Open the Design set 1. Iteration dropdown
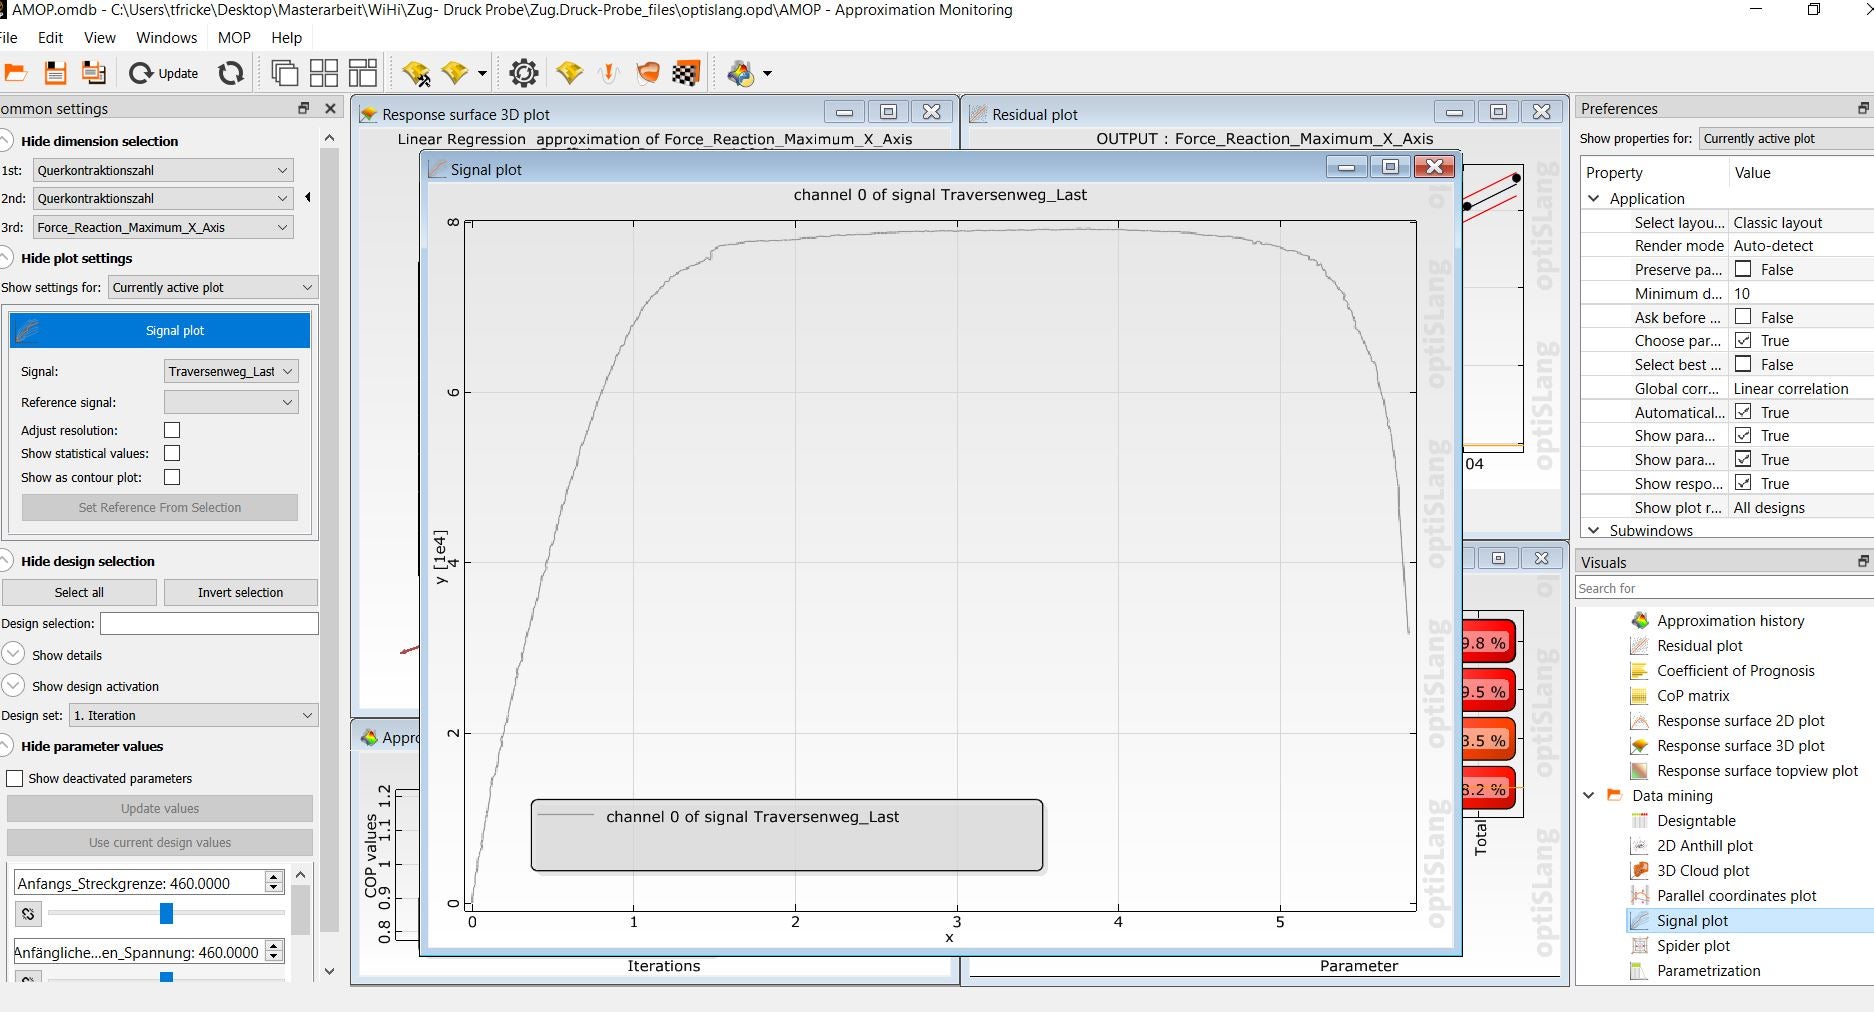 tap(193, 715)
